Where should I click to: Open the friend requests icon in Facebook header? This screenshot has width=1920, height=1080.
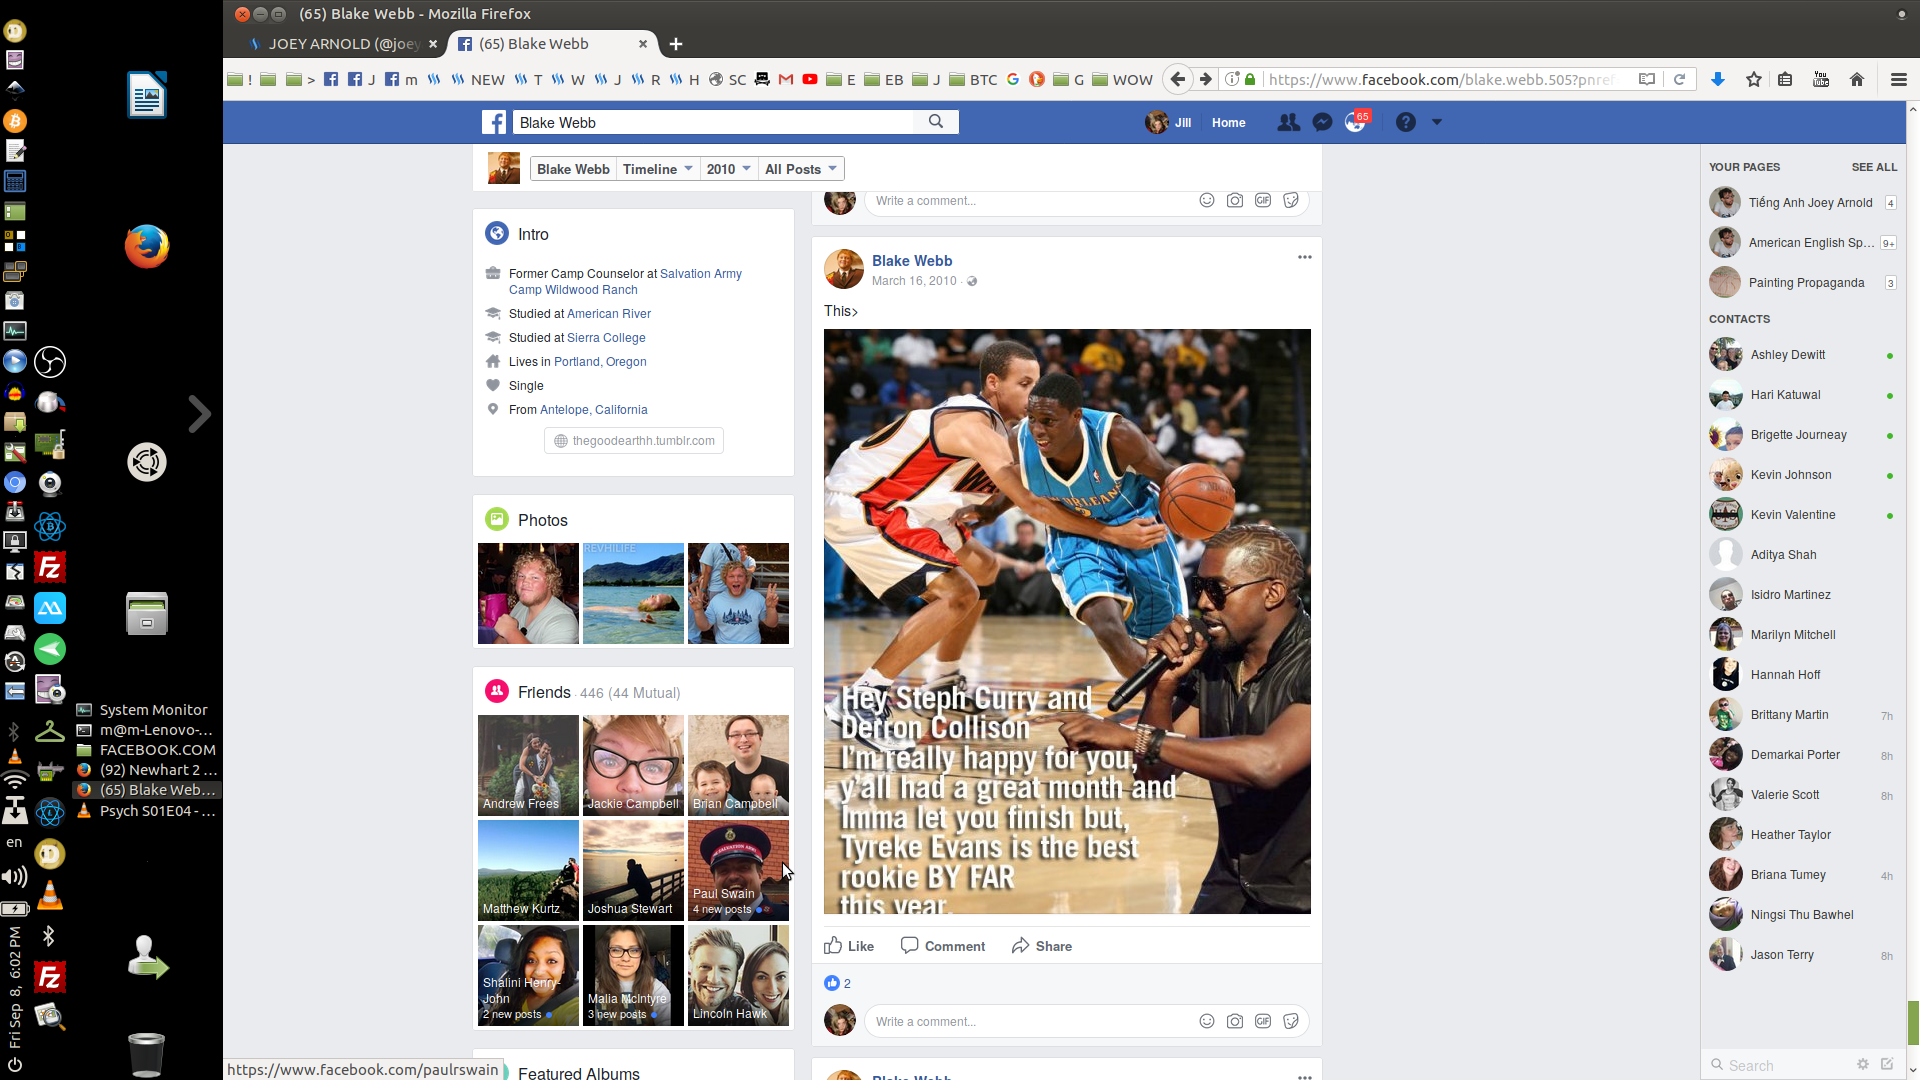click(x=1288, y=122)
